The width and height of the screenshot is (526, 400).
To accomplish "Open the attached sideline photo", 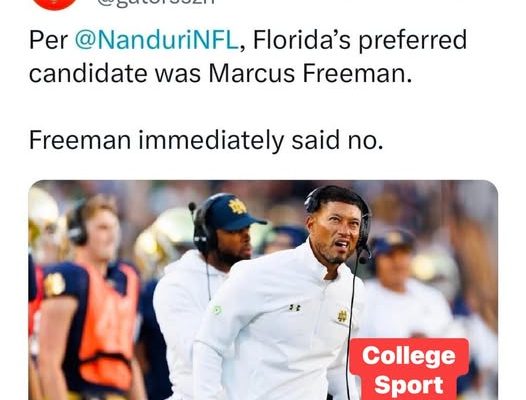I will click(263, 290).
